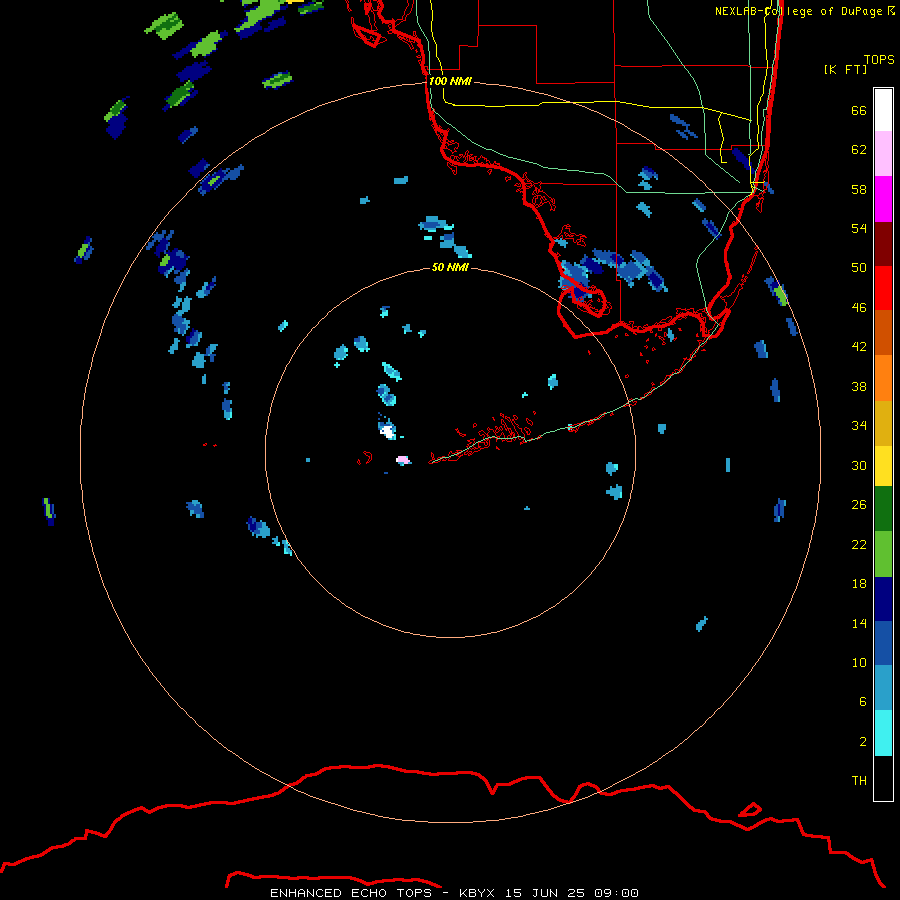900x900 pixels.
Task: Click the '66' legend label
Action: pos(859,110)
